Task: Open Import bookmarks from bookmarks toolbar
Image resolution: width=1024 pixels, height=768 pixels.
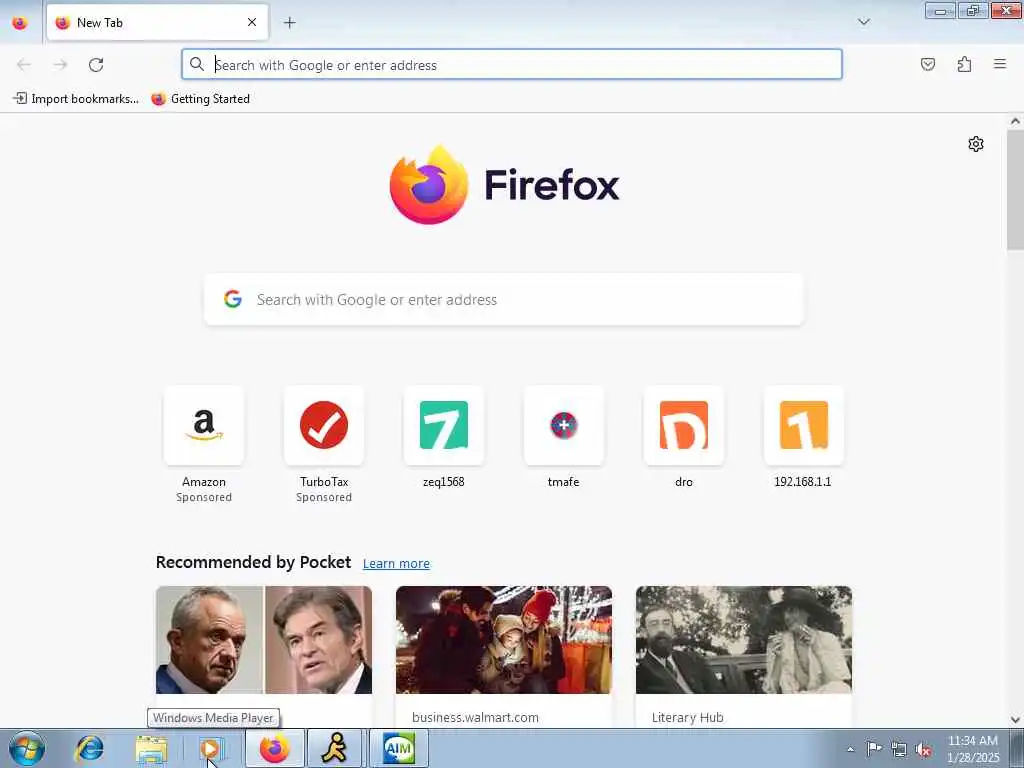Action: tap(76, 99)
